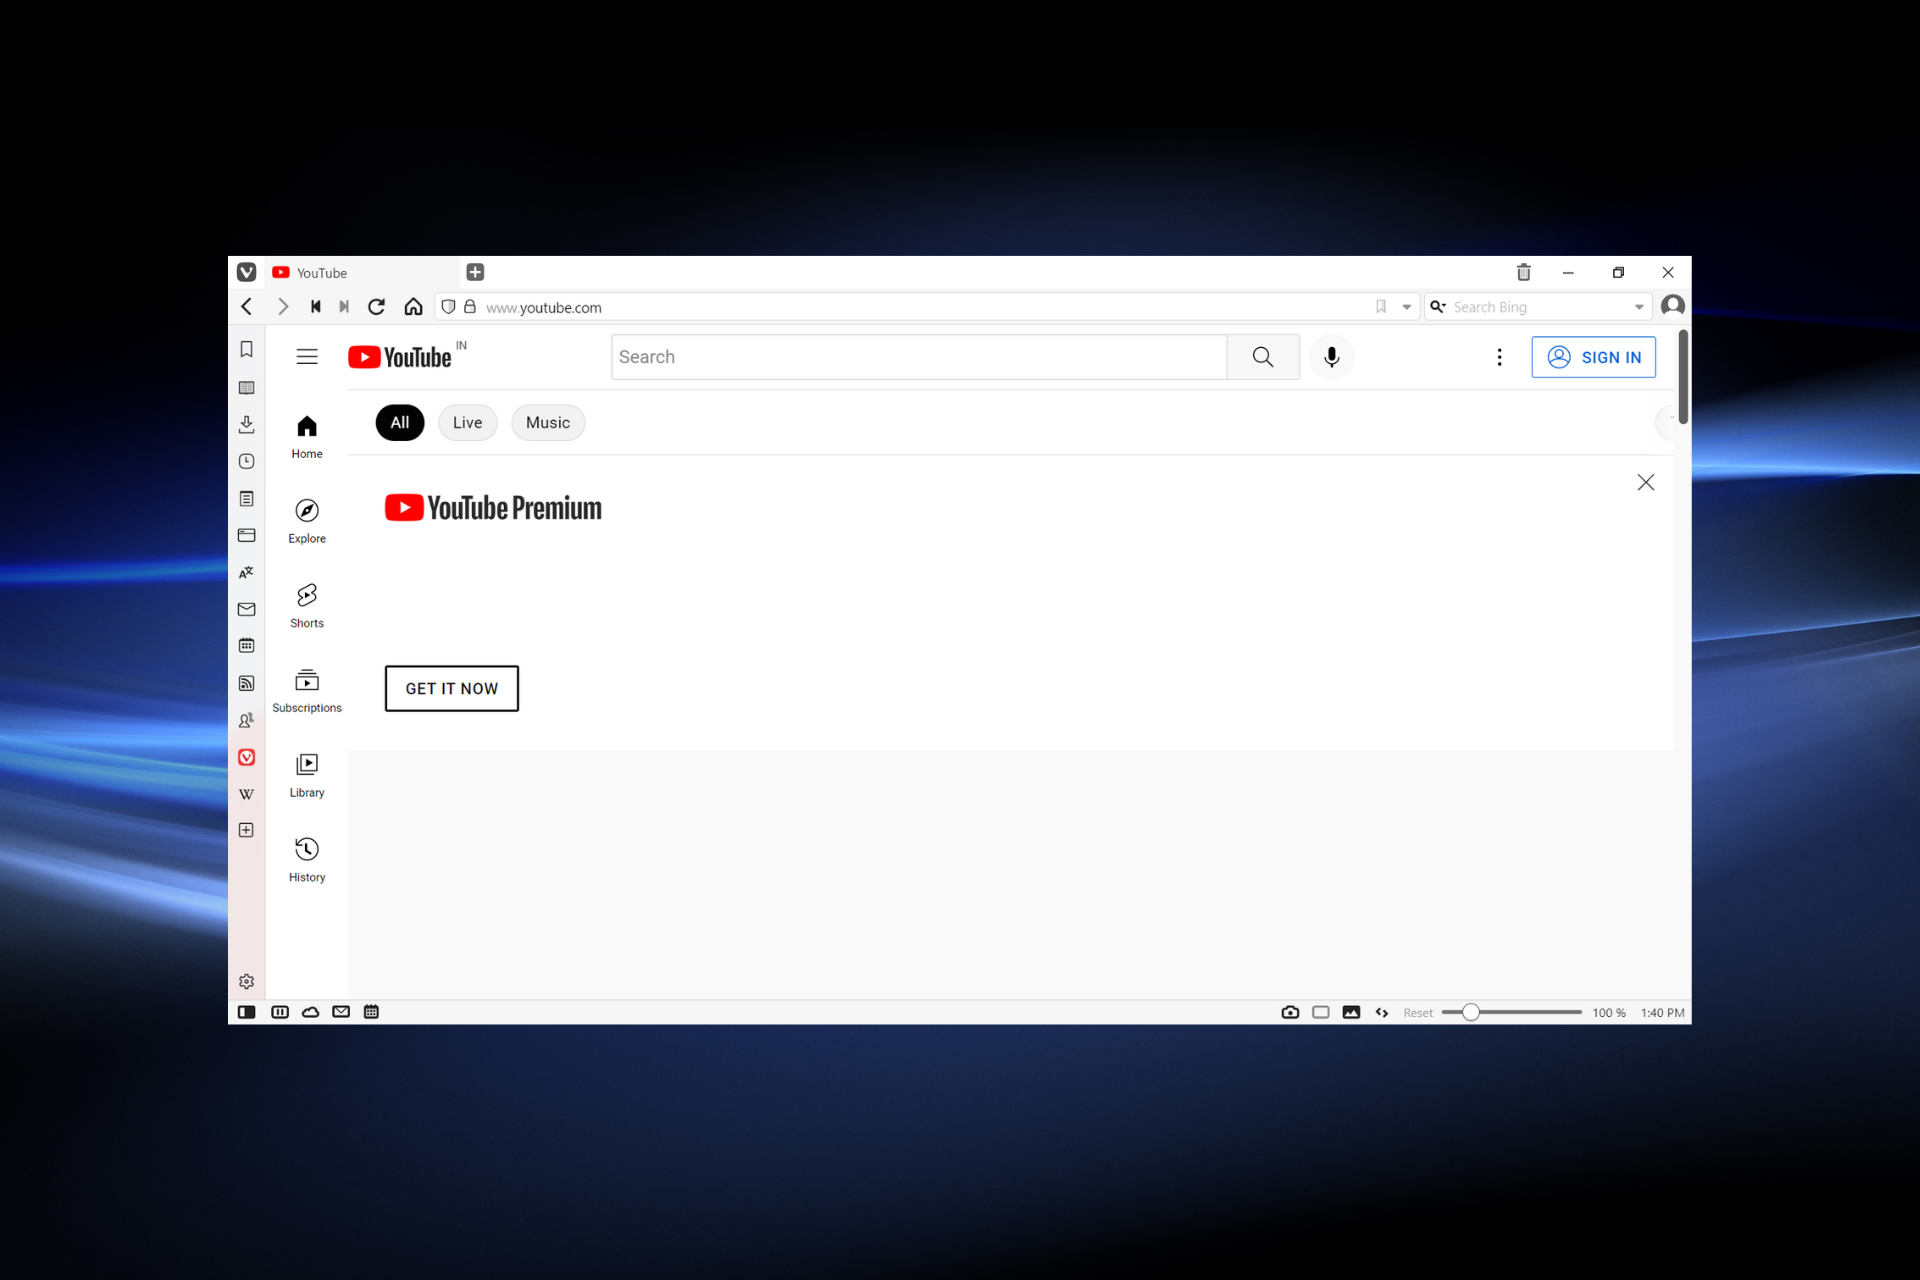Open Notes side panel
Image resolution: width=1920 pixels, height=1280 pixels.
click(246, 498)
